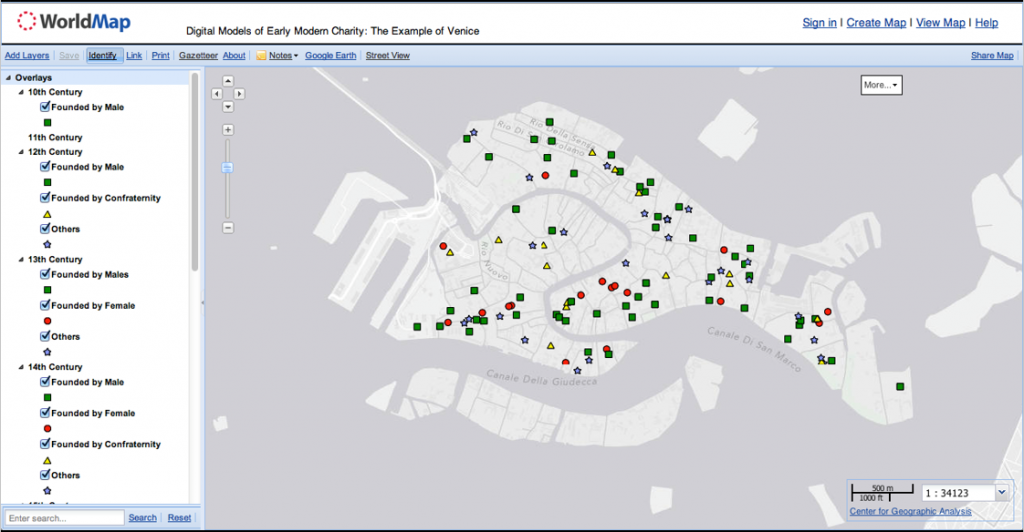The width and height of the screenshot is (1024, 532).
Task: Click the star legend icon under 12th Century Others
Action: [47, 244]
